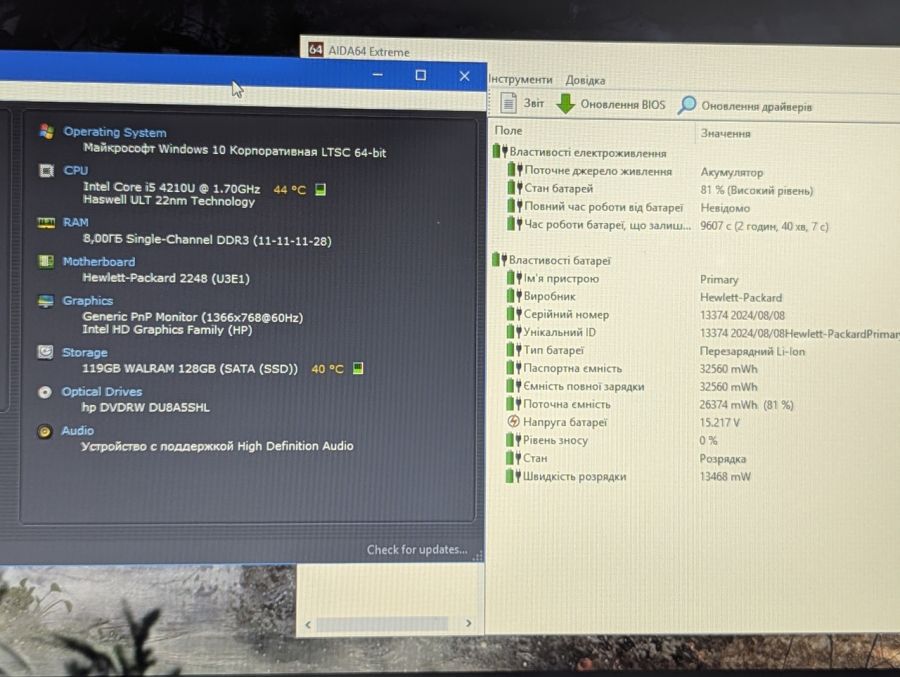This screenshot has width=900, height=677.
Task: Click Check for updates link
Action: pos(417,550)
